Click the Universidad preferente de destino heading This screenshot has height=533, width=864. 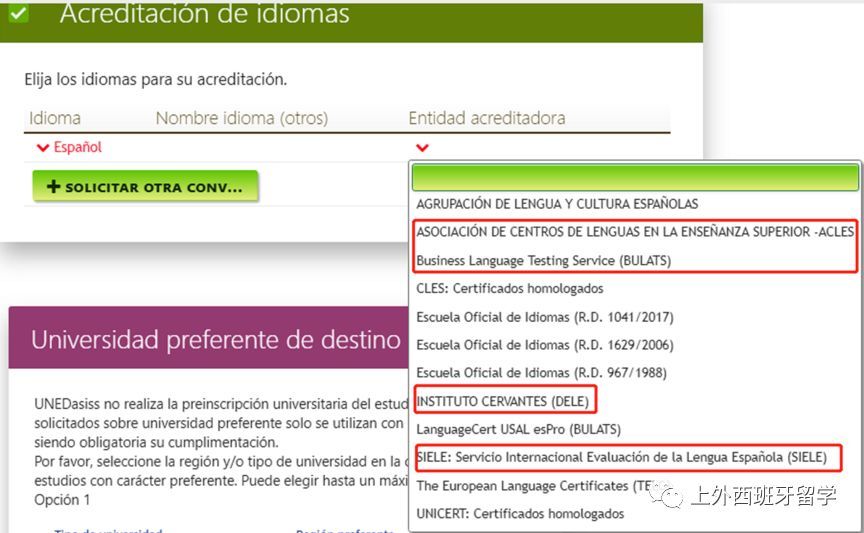[215, 339]
